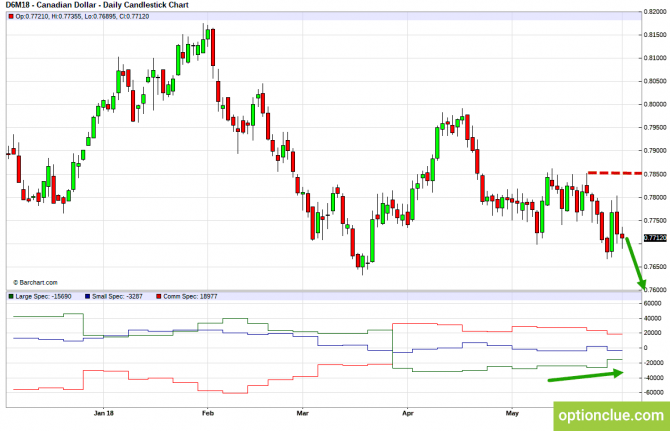
Task: Click the 'Large Spec: -15690' label
Action: tap(44, 296)
